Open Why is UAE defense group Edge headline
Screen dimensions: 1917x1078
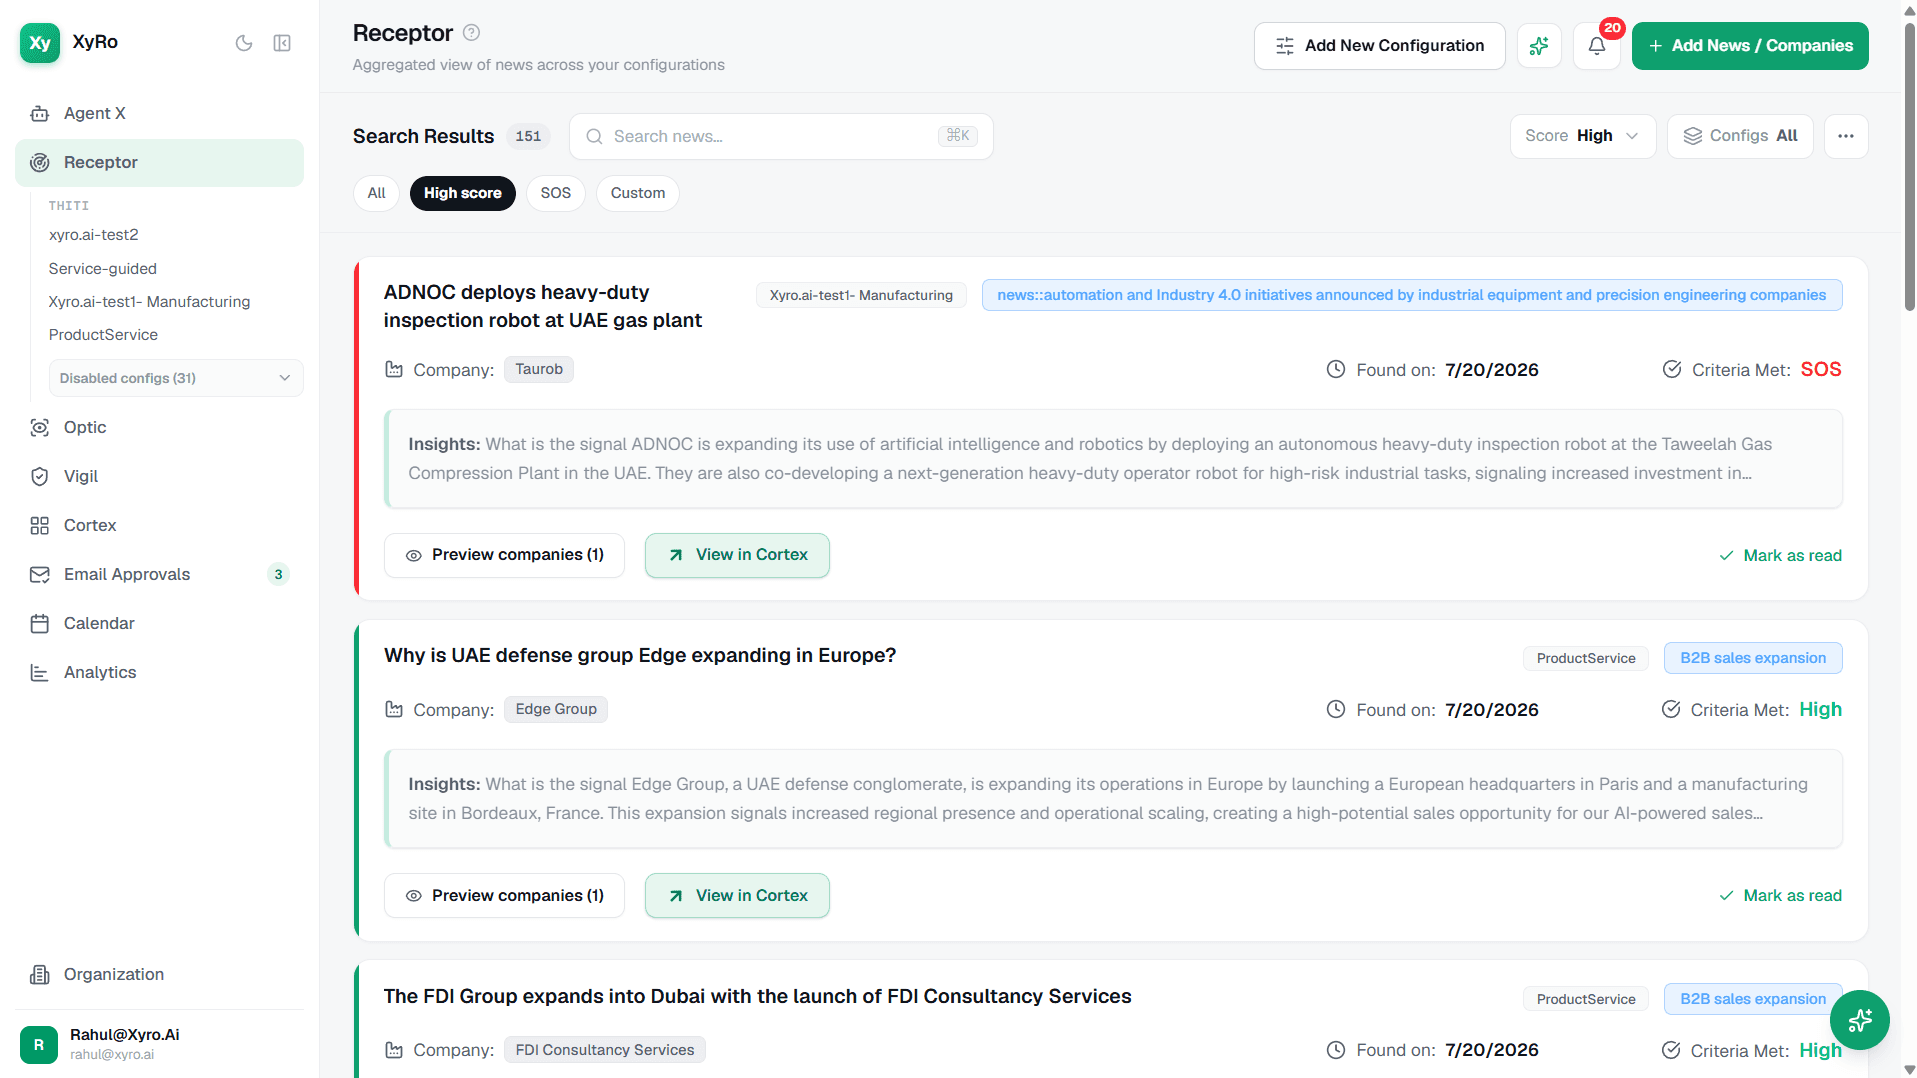point(640,655)
